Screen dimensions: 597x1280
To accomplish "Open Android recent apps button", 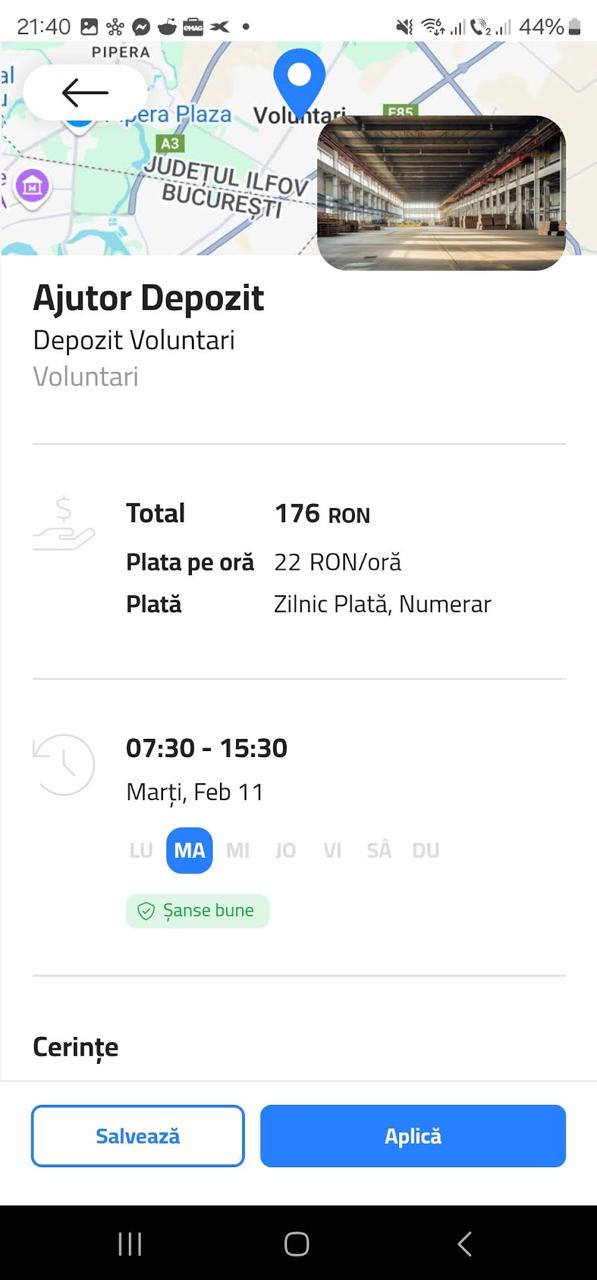I will coord(130,1243).
